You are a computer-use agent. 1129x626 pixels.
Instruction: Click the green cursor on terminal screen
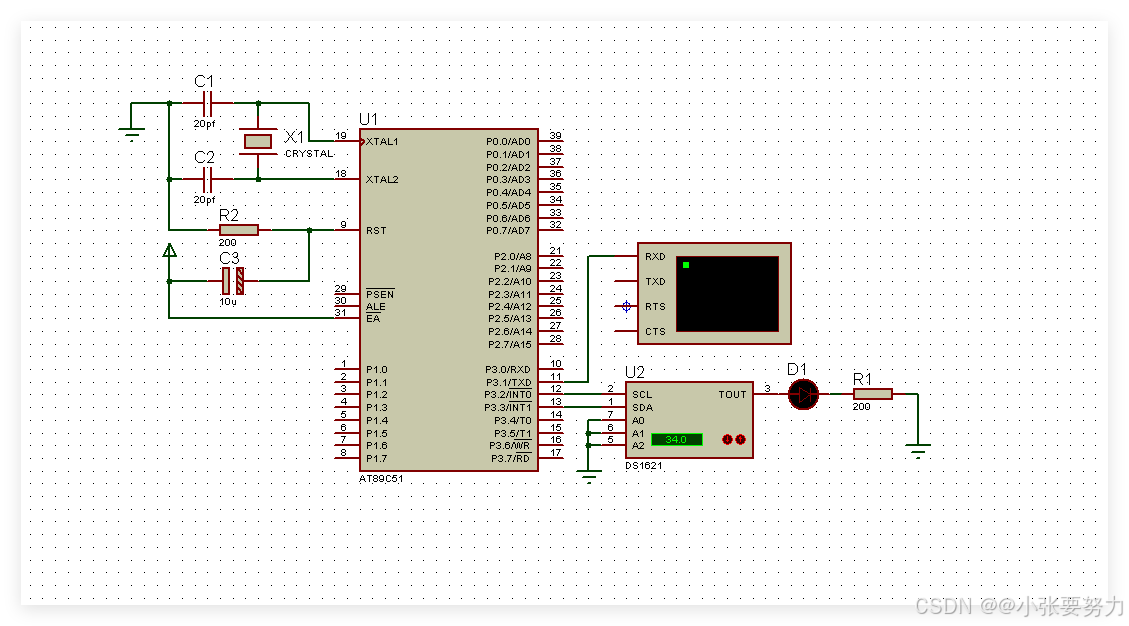click(686, 265)
